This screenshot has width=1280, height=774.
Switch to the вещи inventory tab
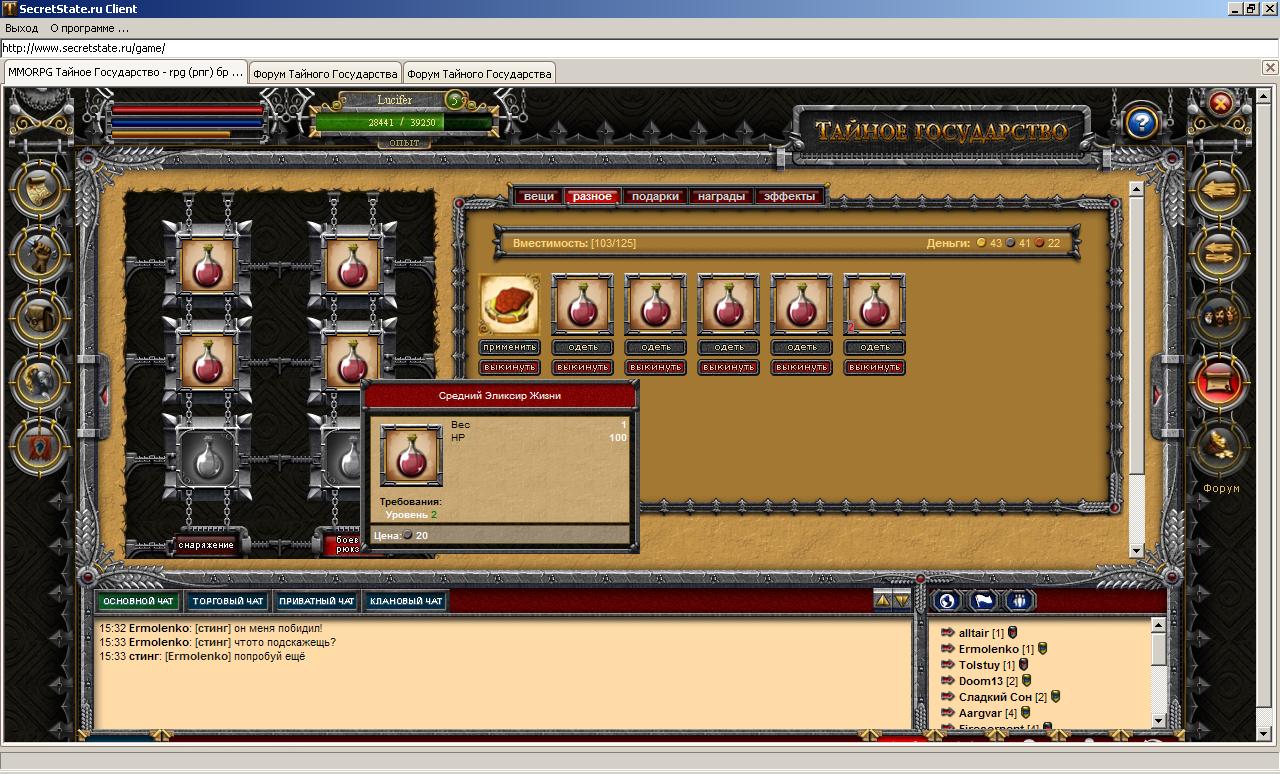[538, 197]
